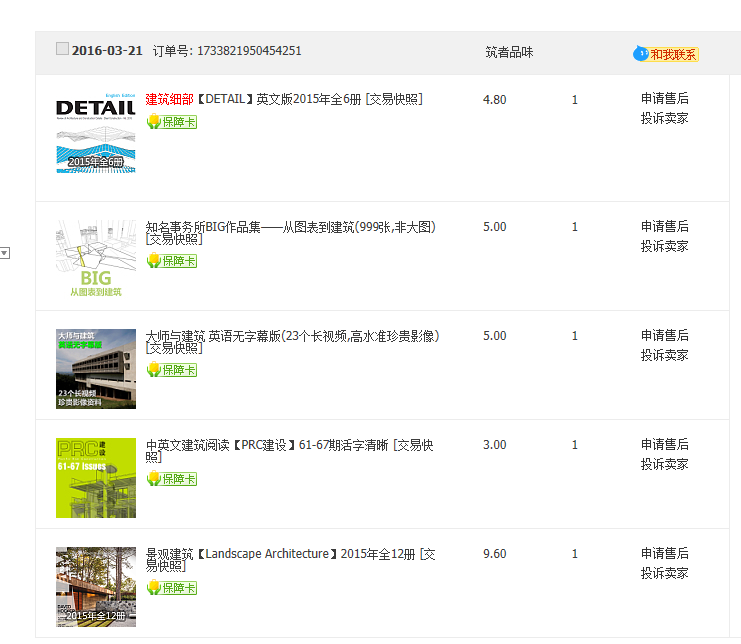
Task: Open BIG 从图表到建筑 thumbnail image
Action: point(96,259)
